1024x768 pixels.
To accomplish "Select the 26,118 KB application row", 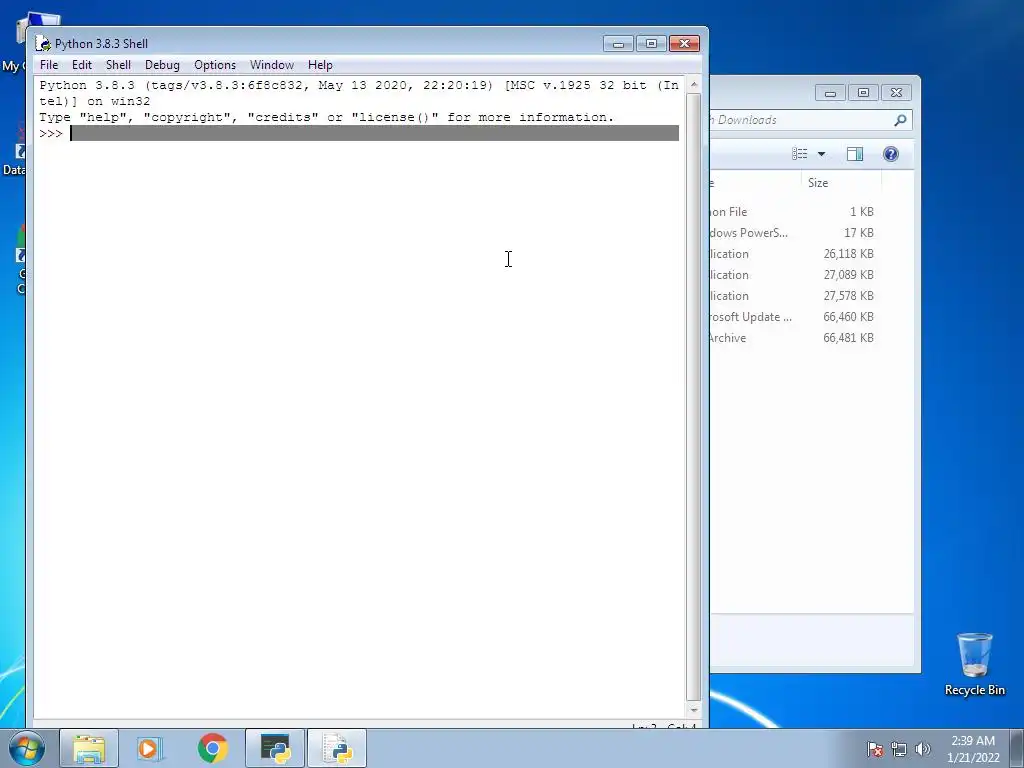I will [793, 253].
